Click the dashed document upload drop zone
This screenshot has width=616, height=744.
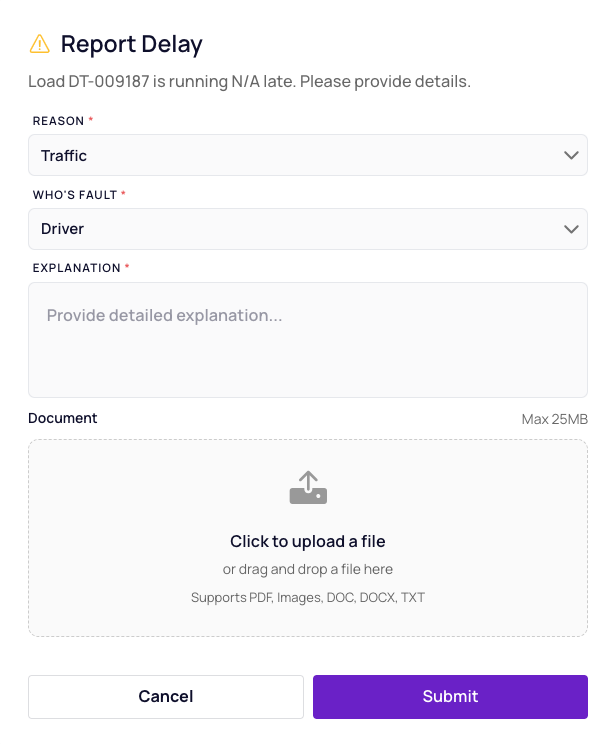[308, 538]
